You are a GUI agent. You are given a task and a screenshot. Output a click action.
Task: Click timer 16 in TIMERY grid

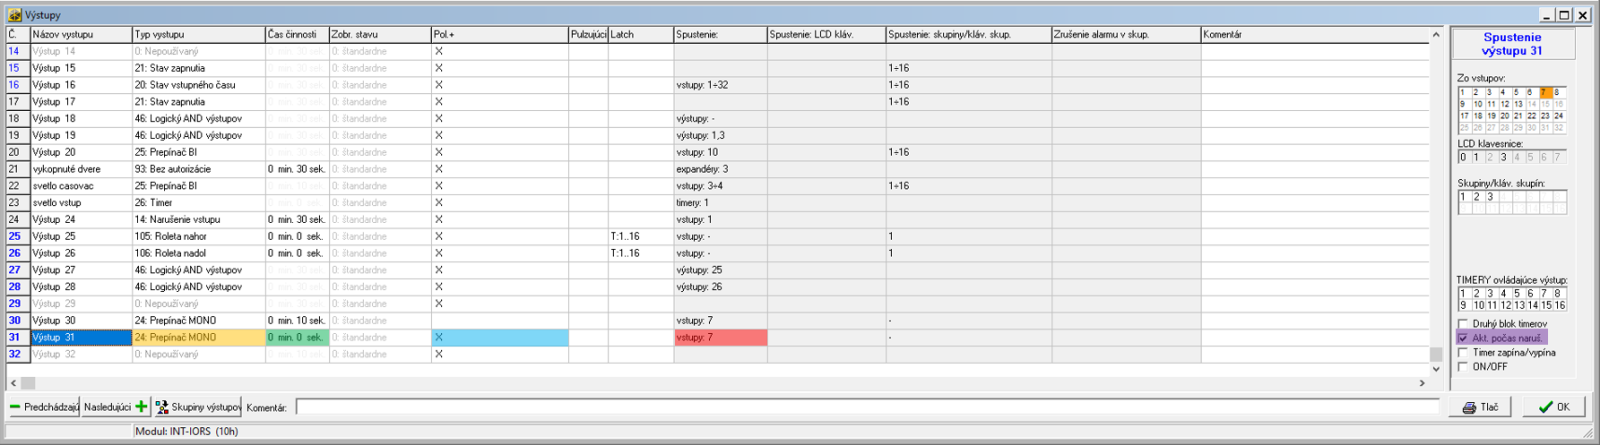(1559, 305)
